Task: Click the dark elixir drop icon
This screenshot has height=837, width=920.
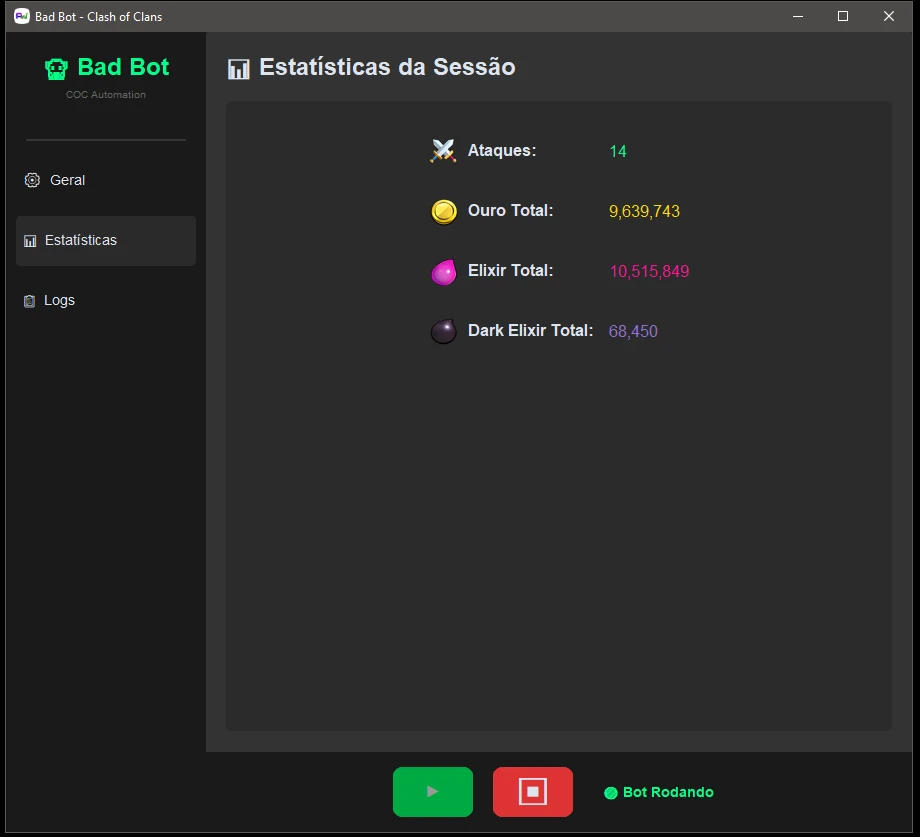Action: click(x=443, y=332)
